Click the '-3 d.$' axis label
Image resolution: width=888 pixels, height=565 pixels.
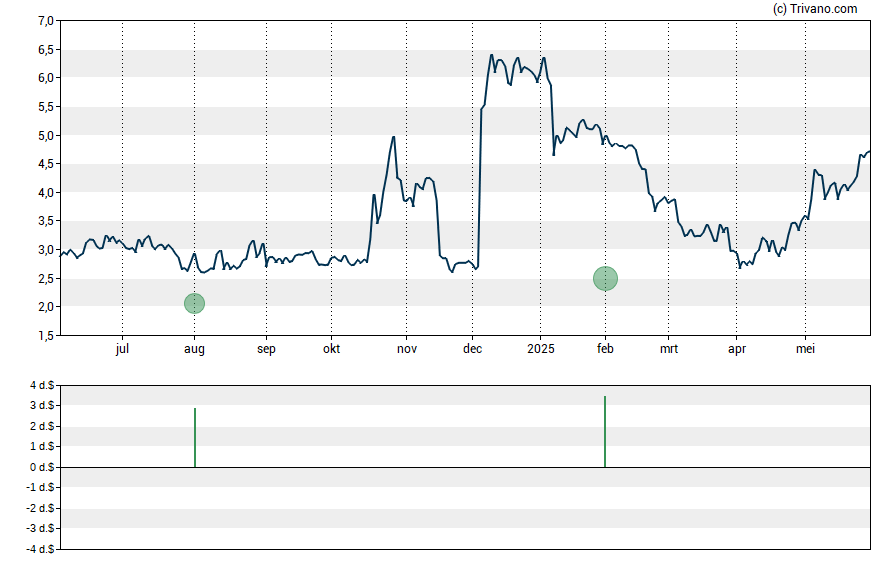coord(40,528)
